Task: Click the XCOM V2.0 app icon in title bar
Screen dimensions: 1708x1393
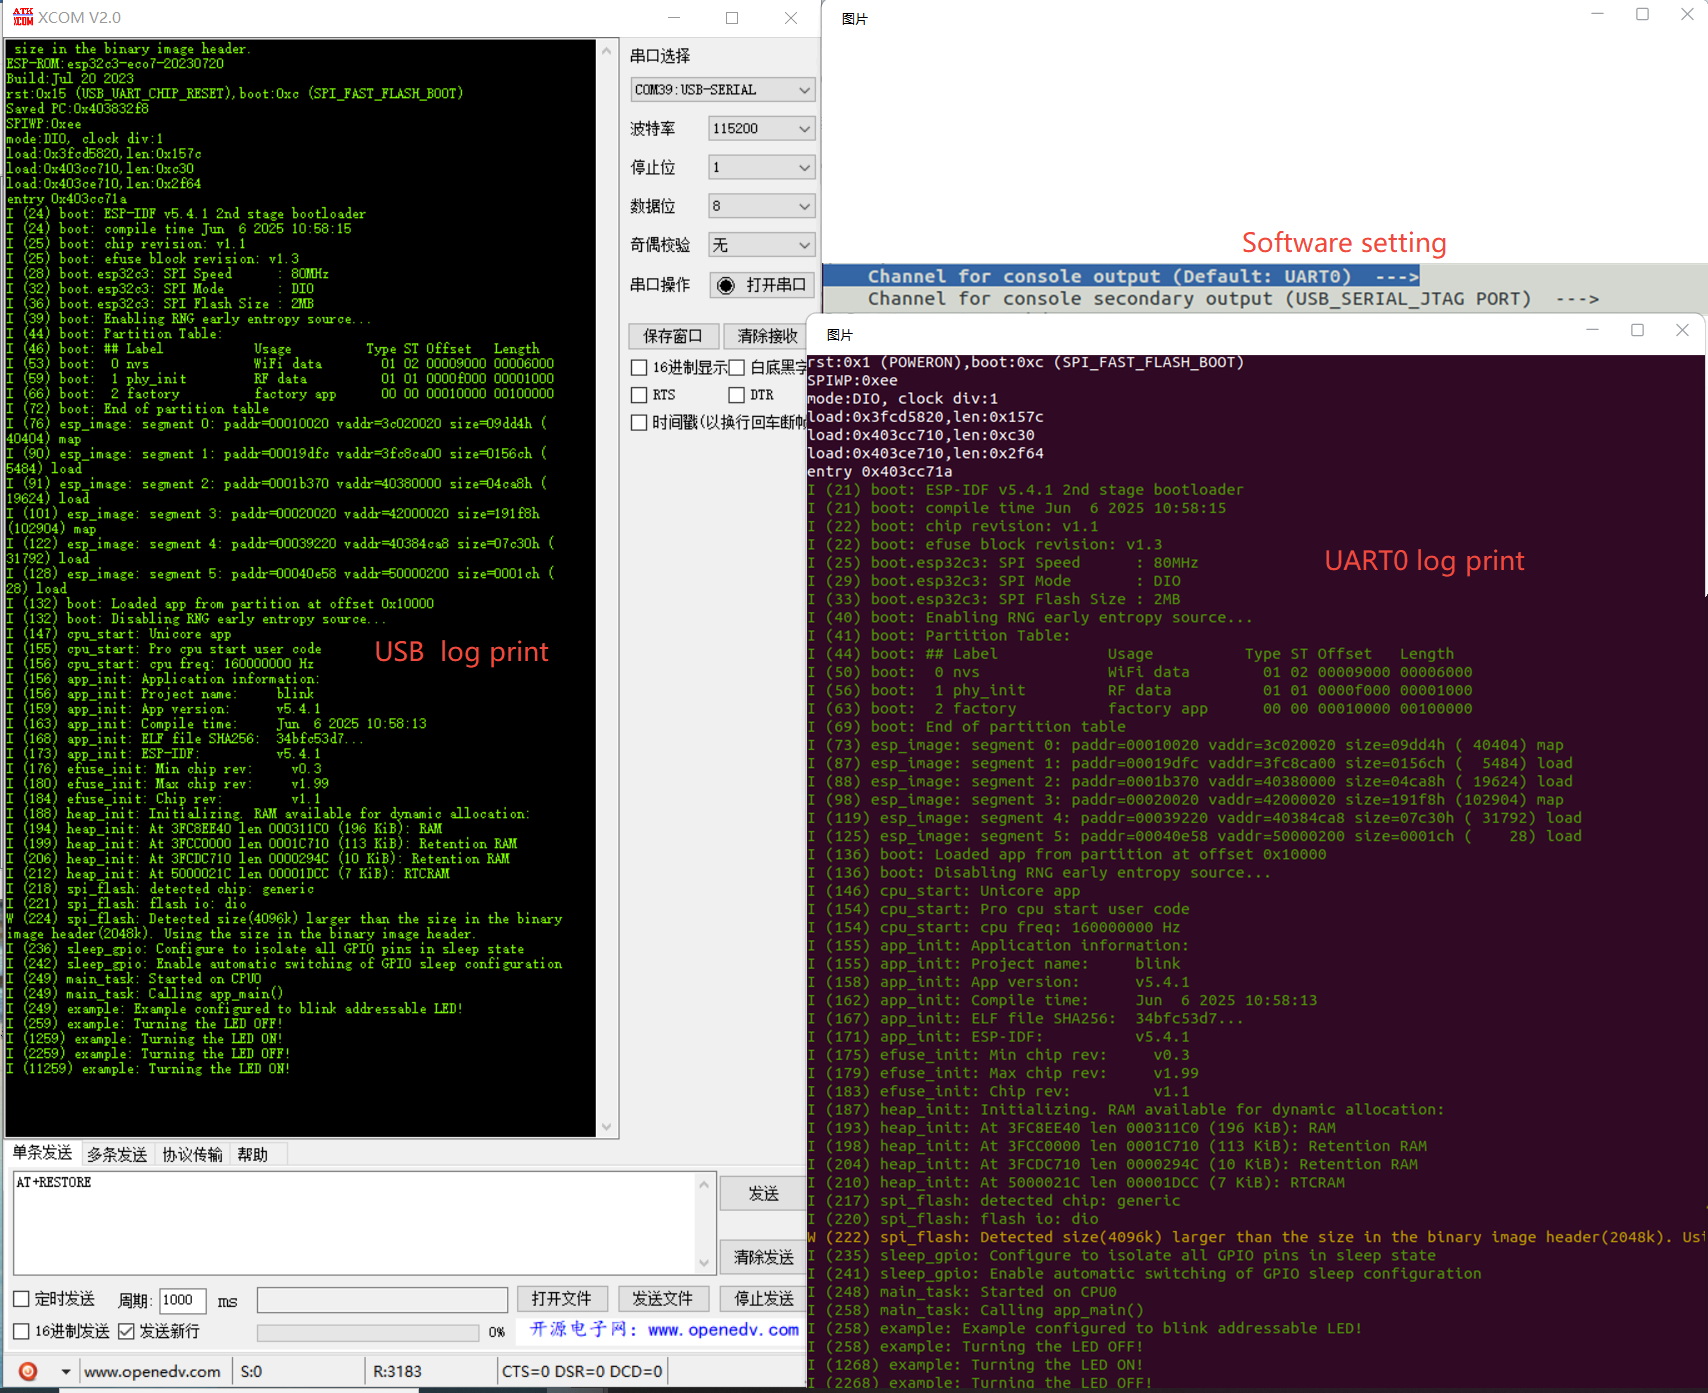Action: pyautogui.click(x=22, y=17)
